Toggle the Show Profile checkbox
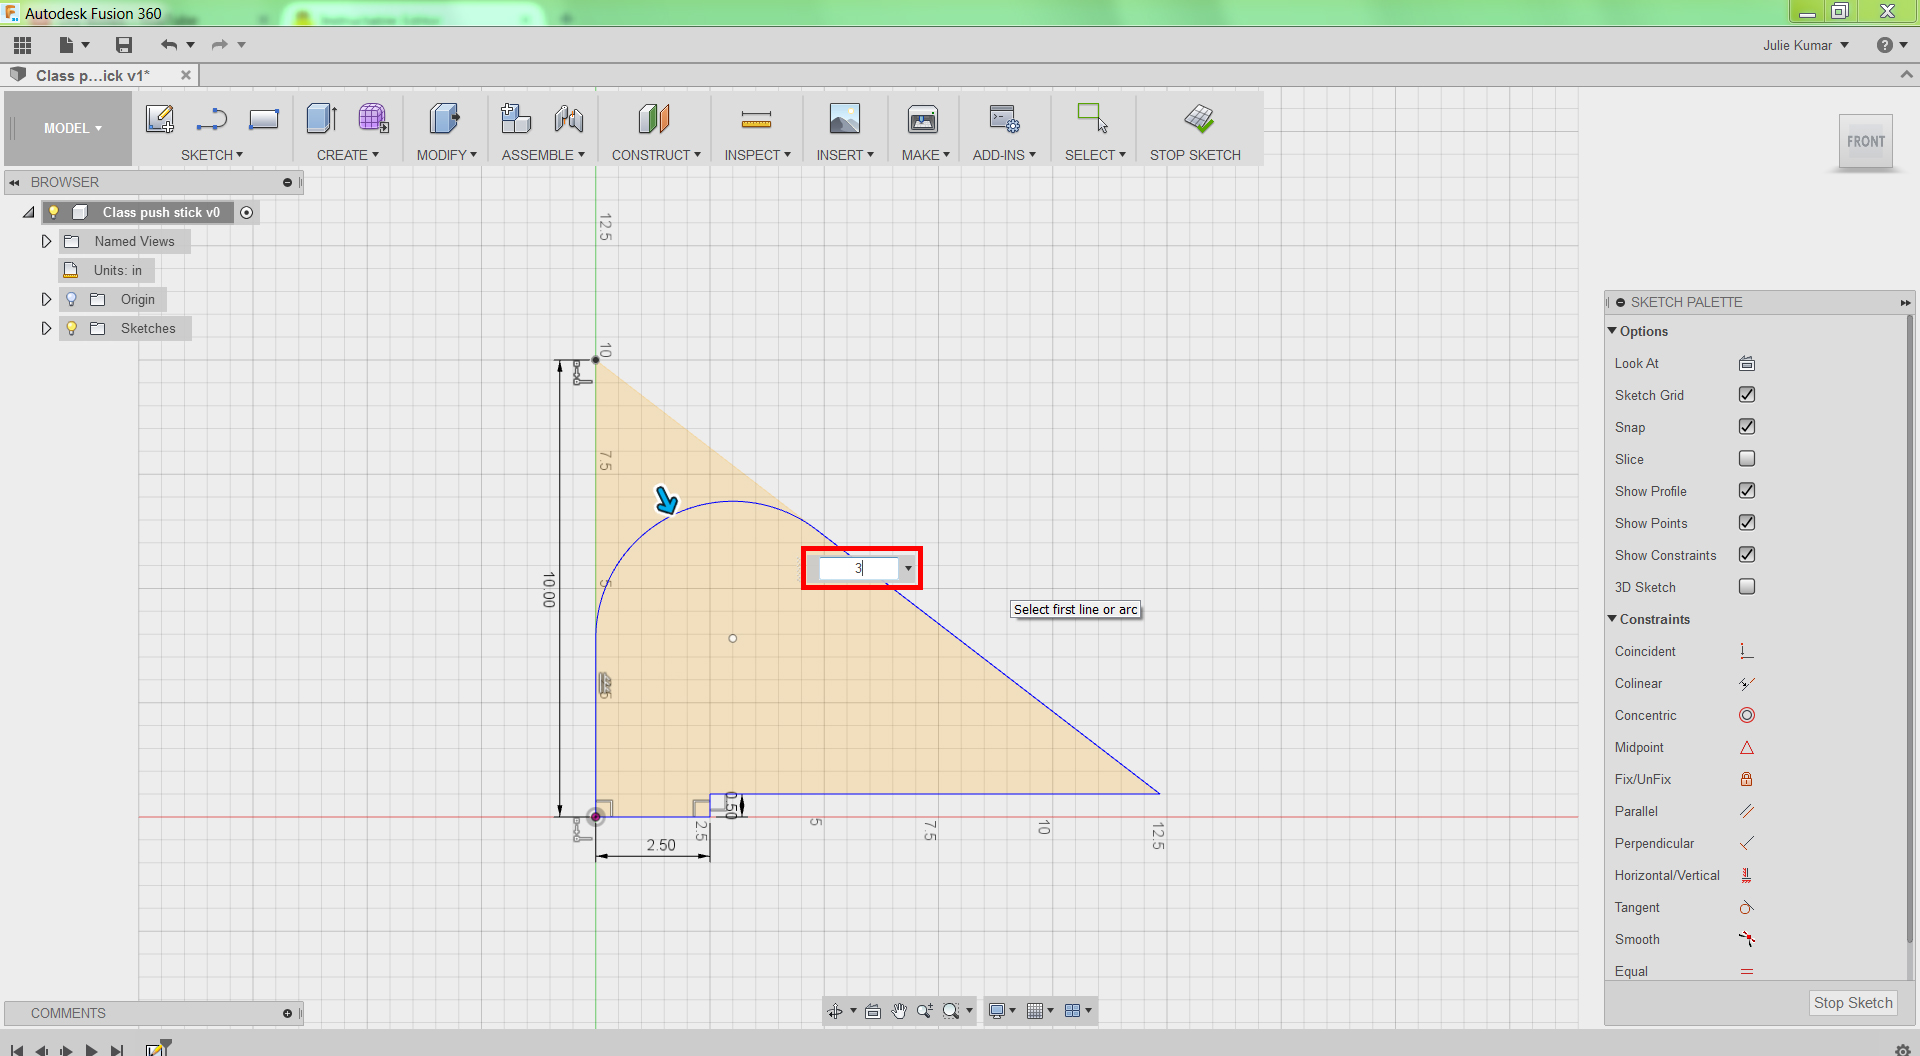The width and height of the screenshot is (1920, 1056). [1747, 491]
